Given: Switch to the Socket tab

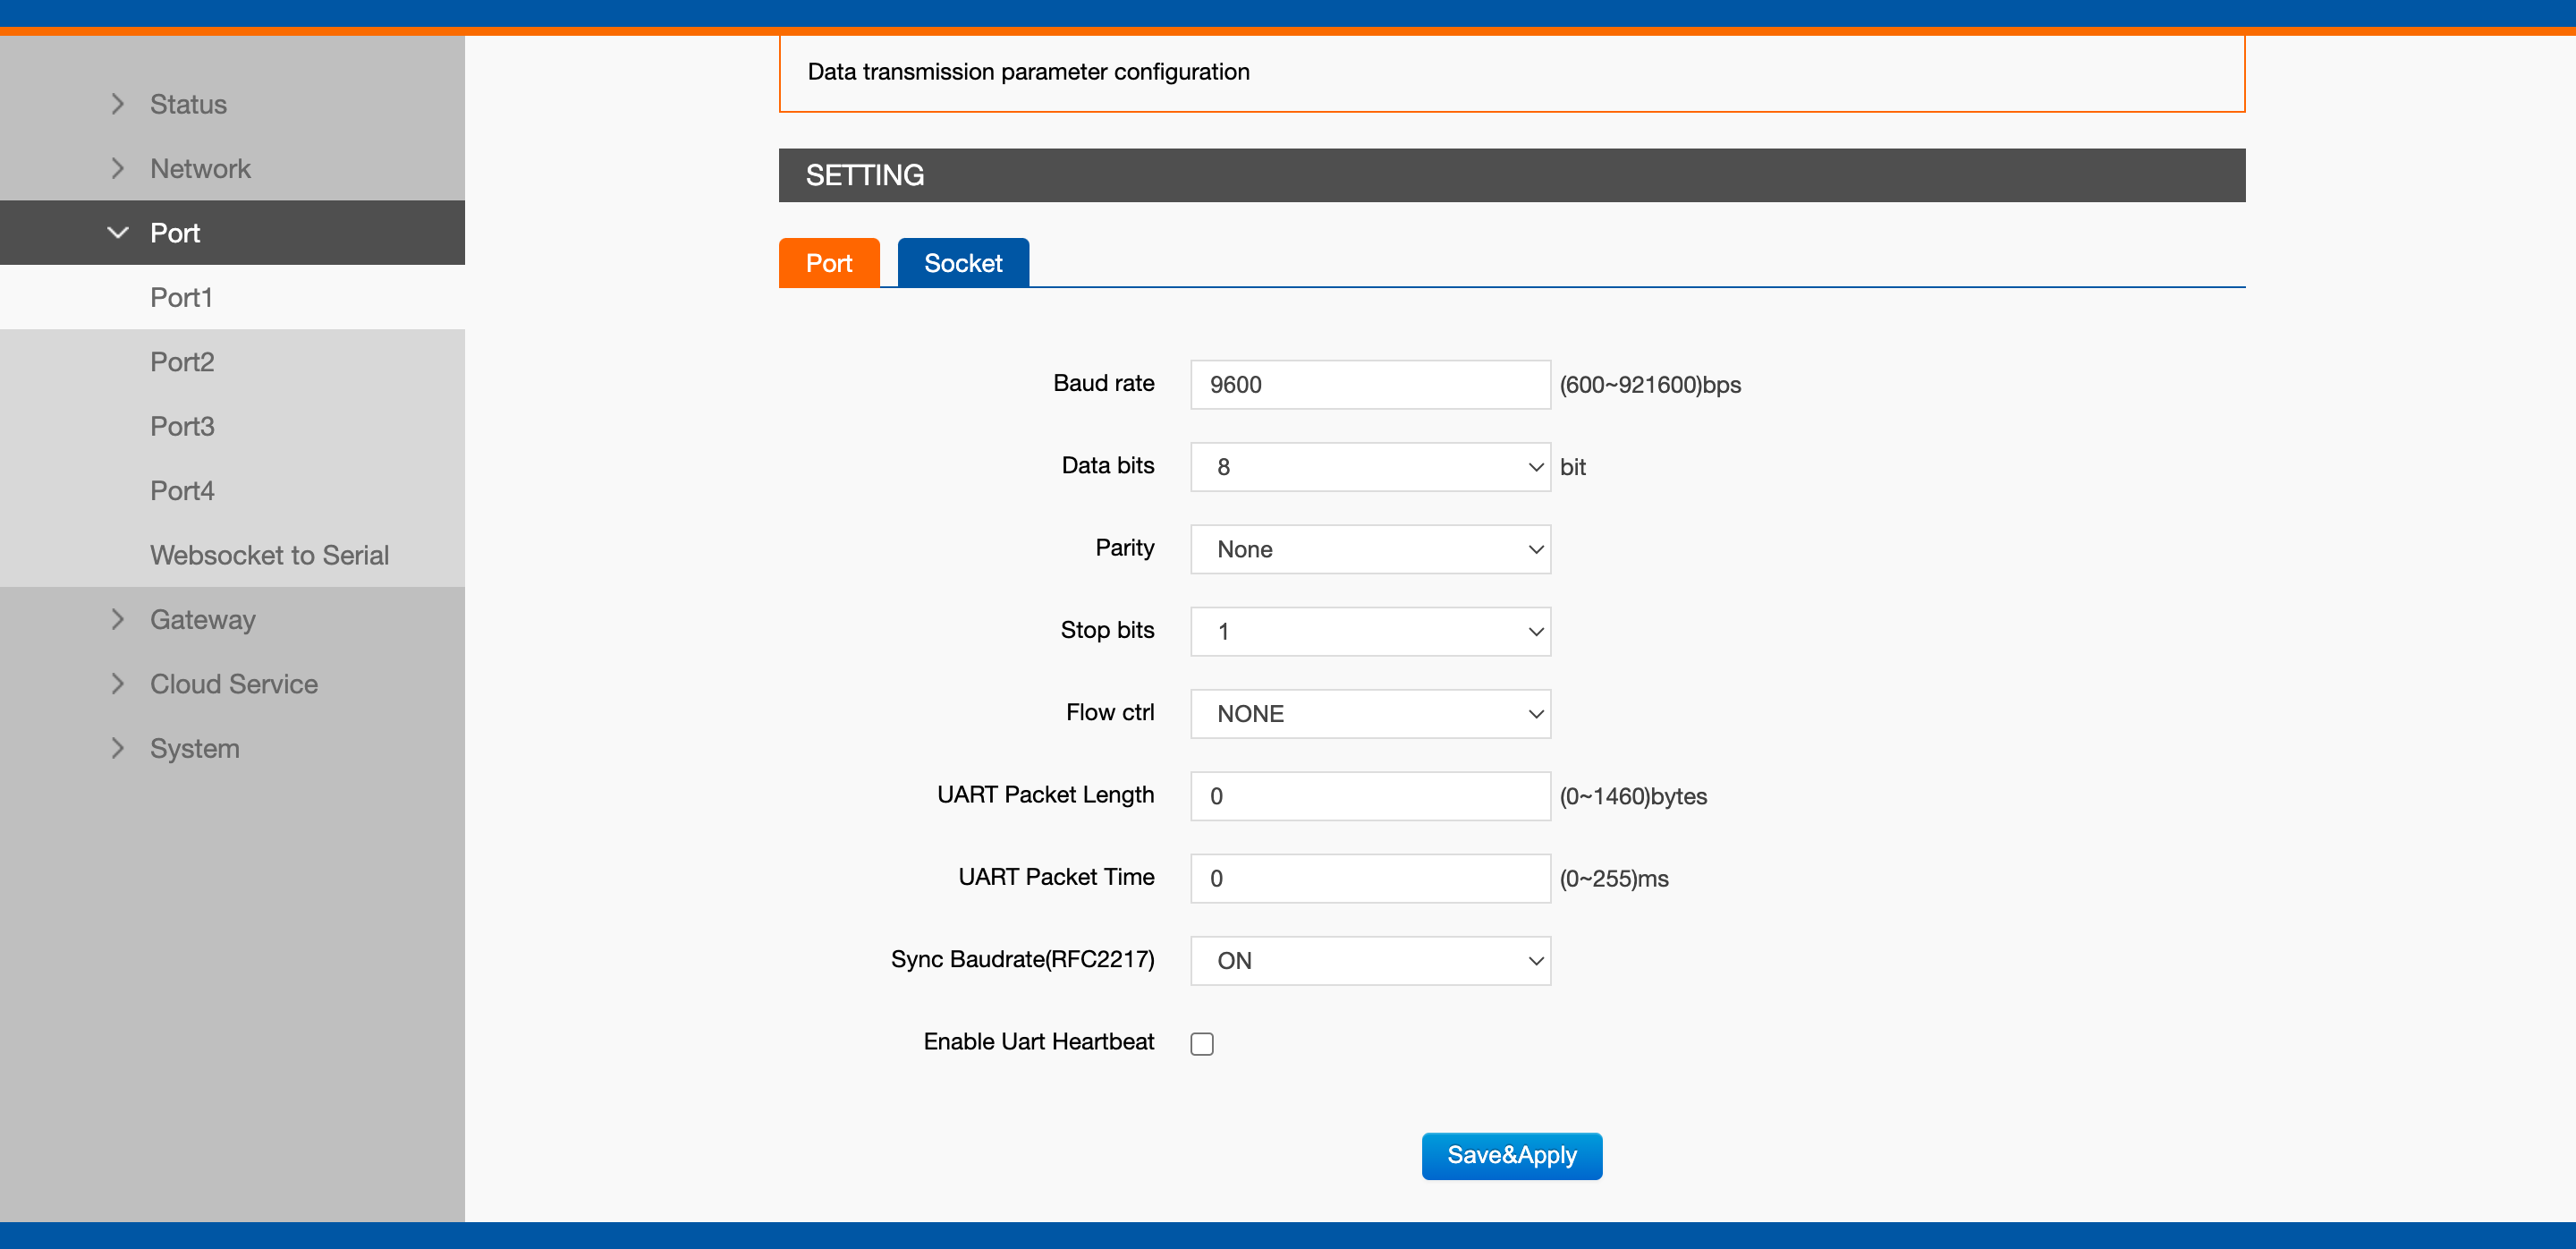Looking at the screenshot, I should (x=962, y=263).
